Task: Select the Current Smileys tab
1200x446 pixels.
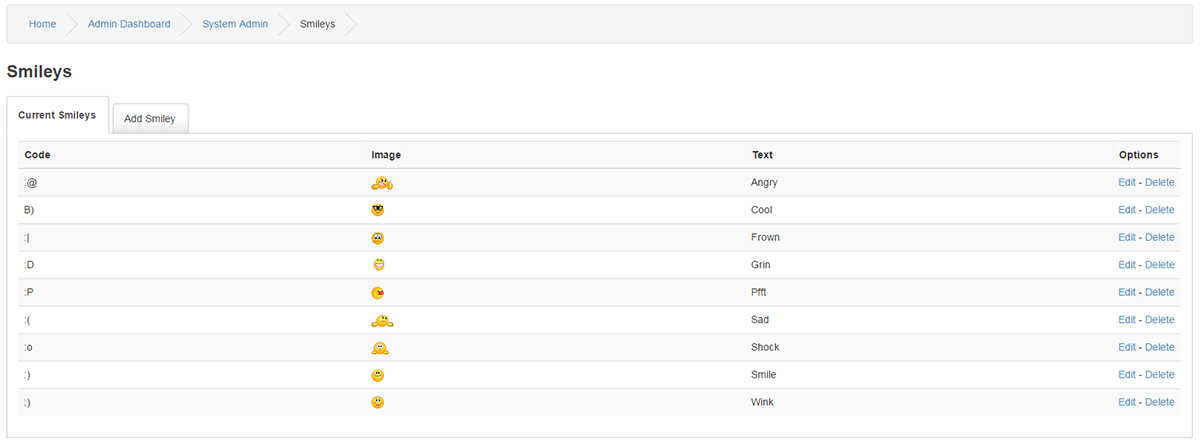Action: click(x=57, y=115)
